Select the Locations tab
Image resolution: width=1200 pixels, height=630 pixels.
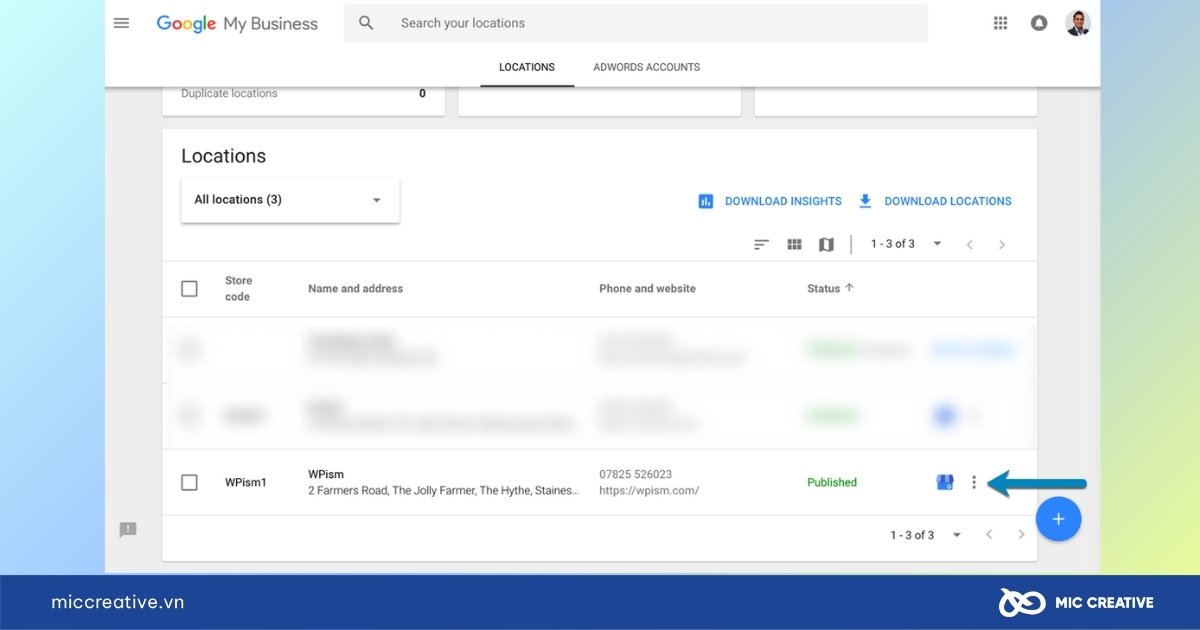click(527, 67)
